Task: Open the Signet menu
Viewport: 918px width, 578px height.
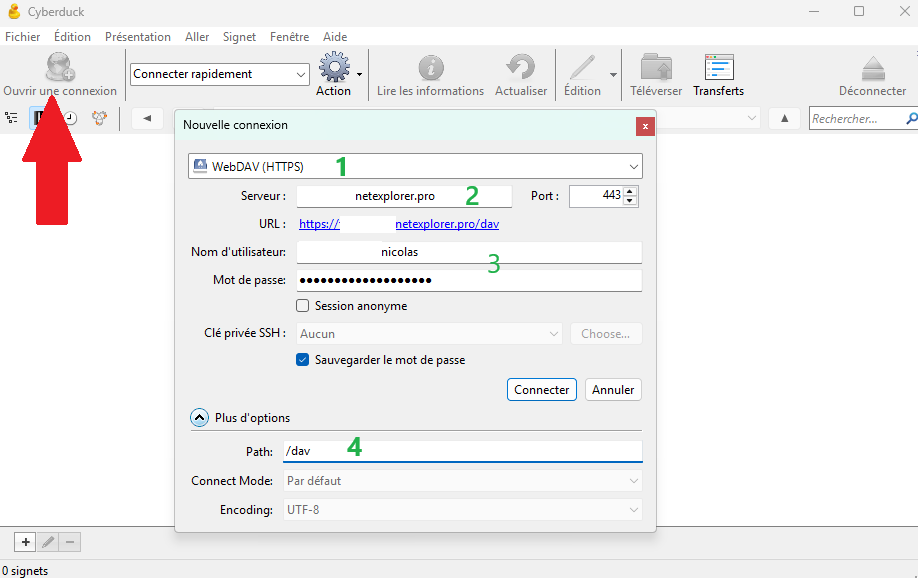Action: (x=239, y=37)
